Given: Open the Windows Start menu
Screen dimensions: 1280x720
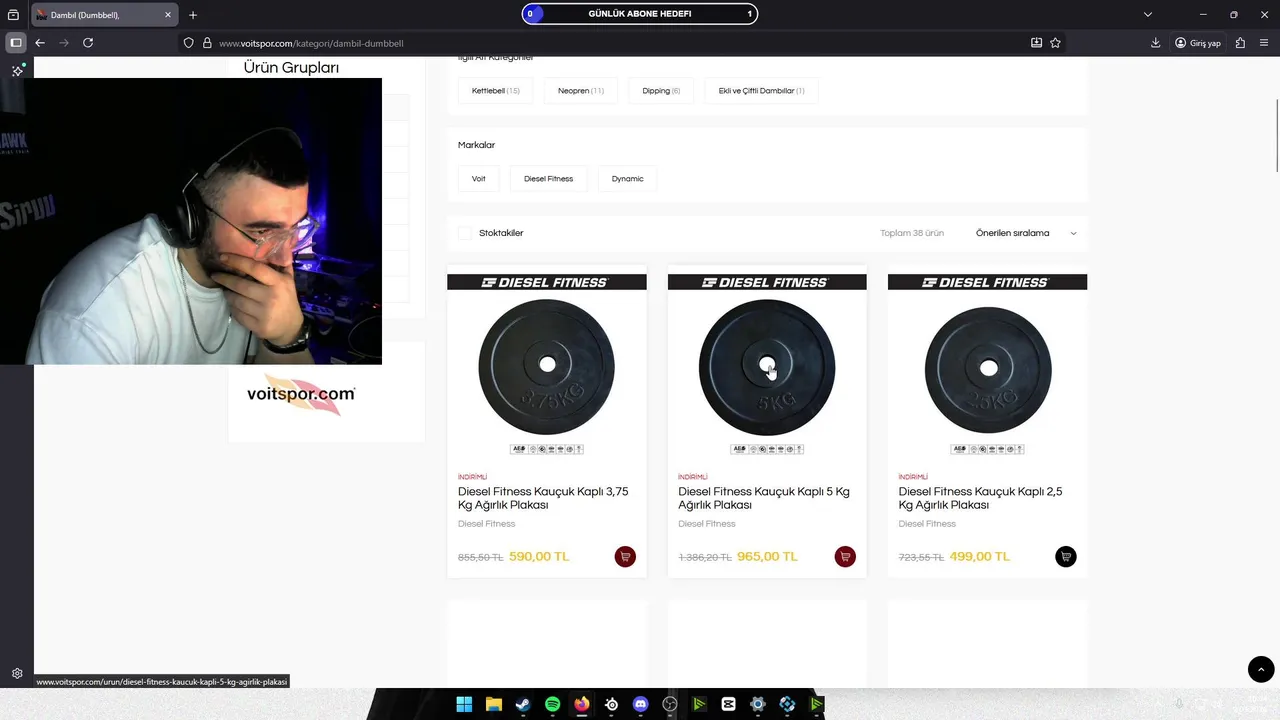Looking at the screenshot, I should (x=464, y=704).
